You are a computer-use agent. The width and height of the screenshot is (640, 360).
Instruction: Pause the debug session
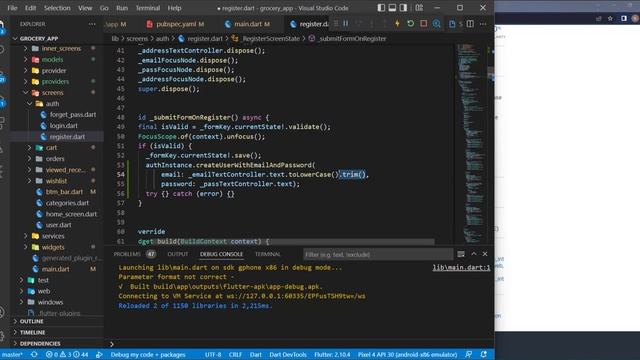pyautogui.click(x=346, y=24)
